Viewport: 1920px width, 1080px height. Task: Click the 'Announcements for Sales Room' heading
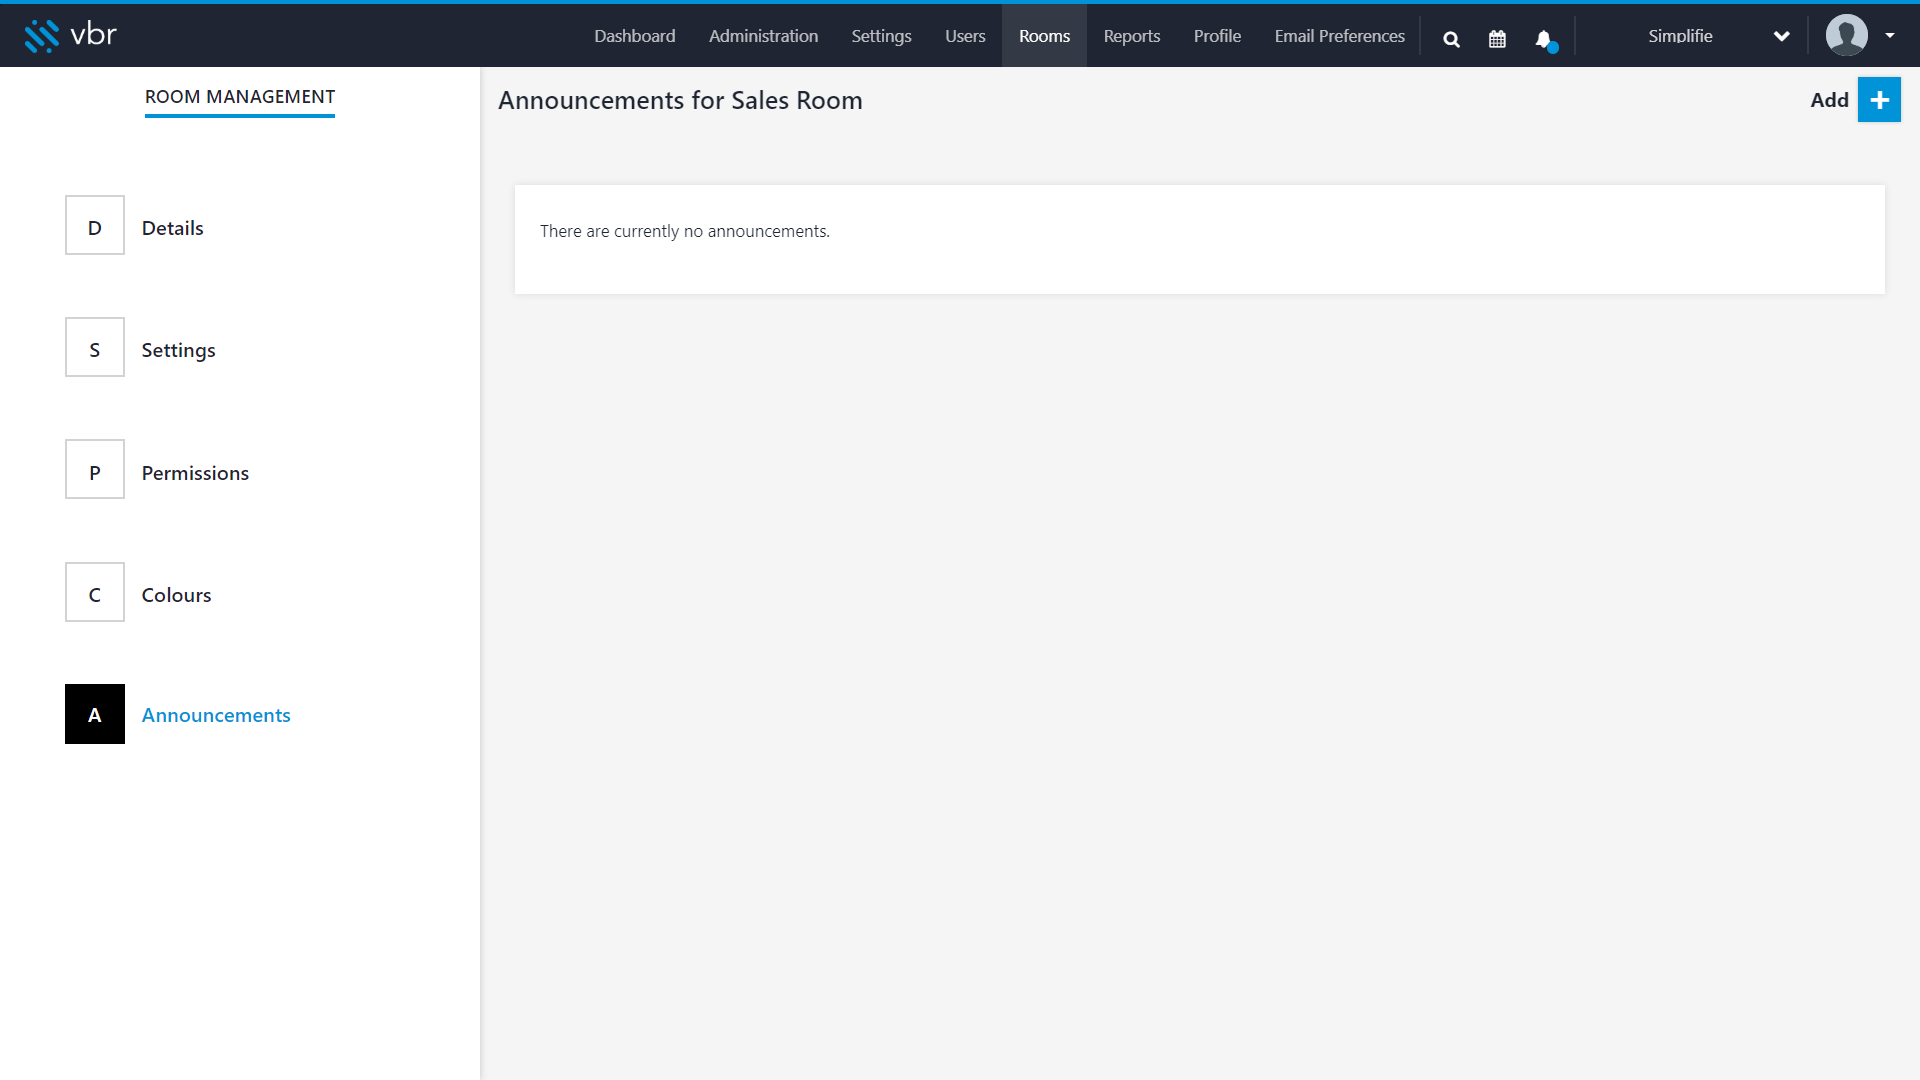coord(680,100)
